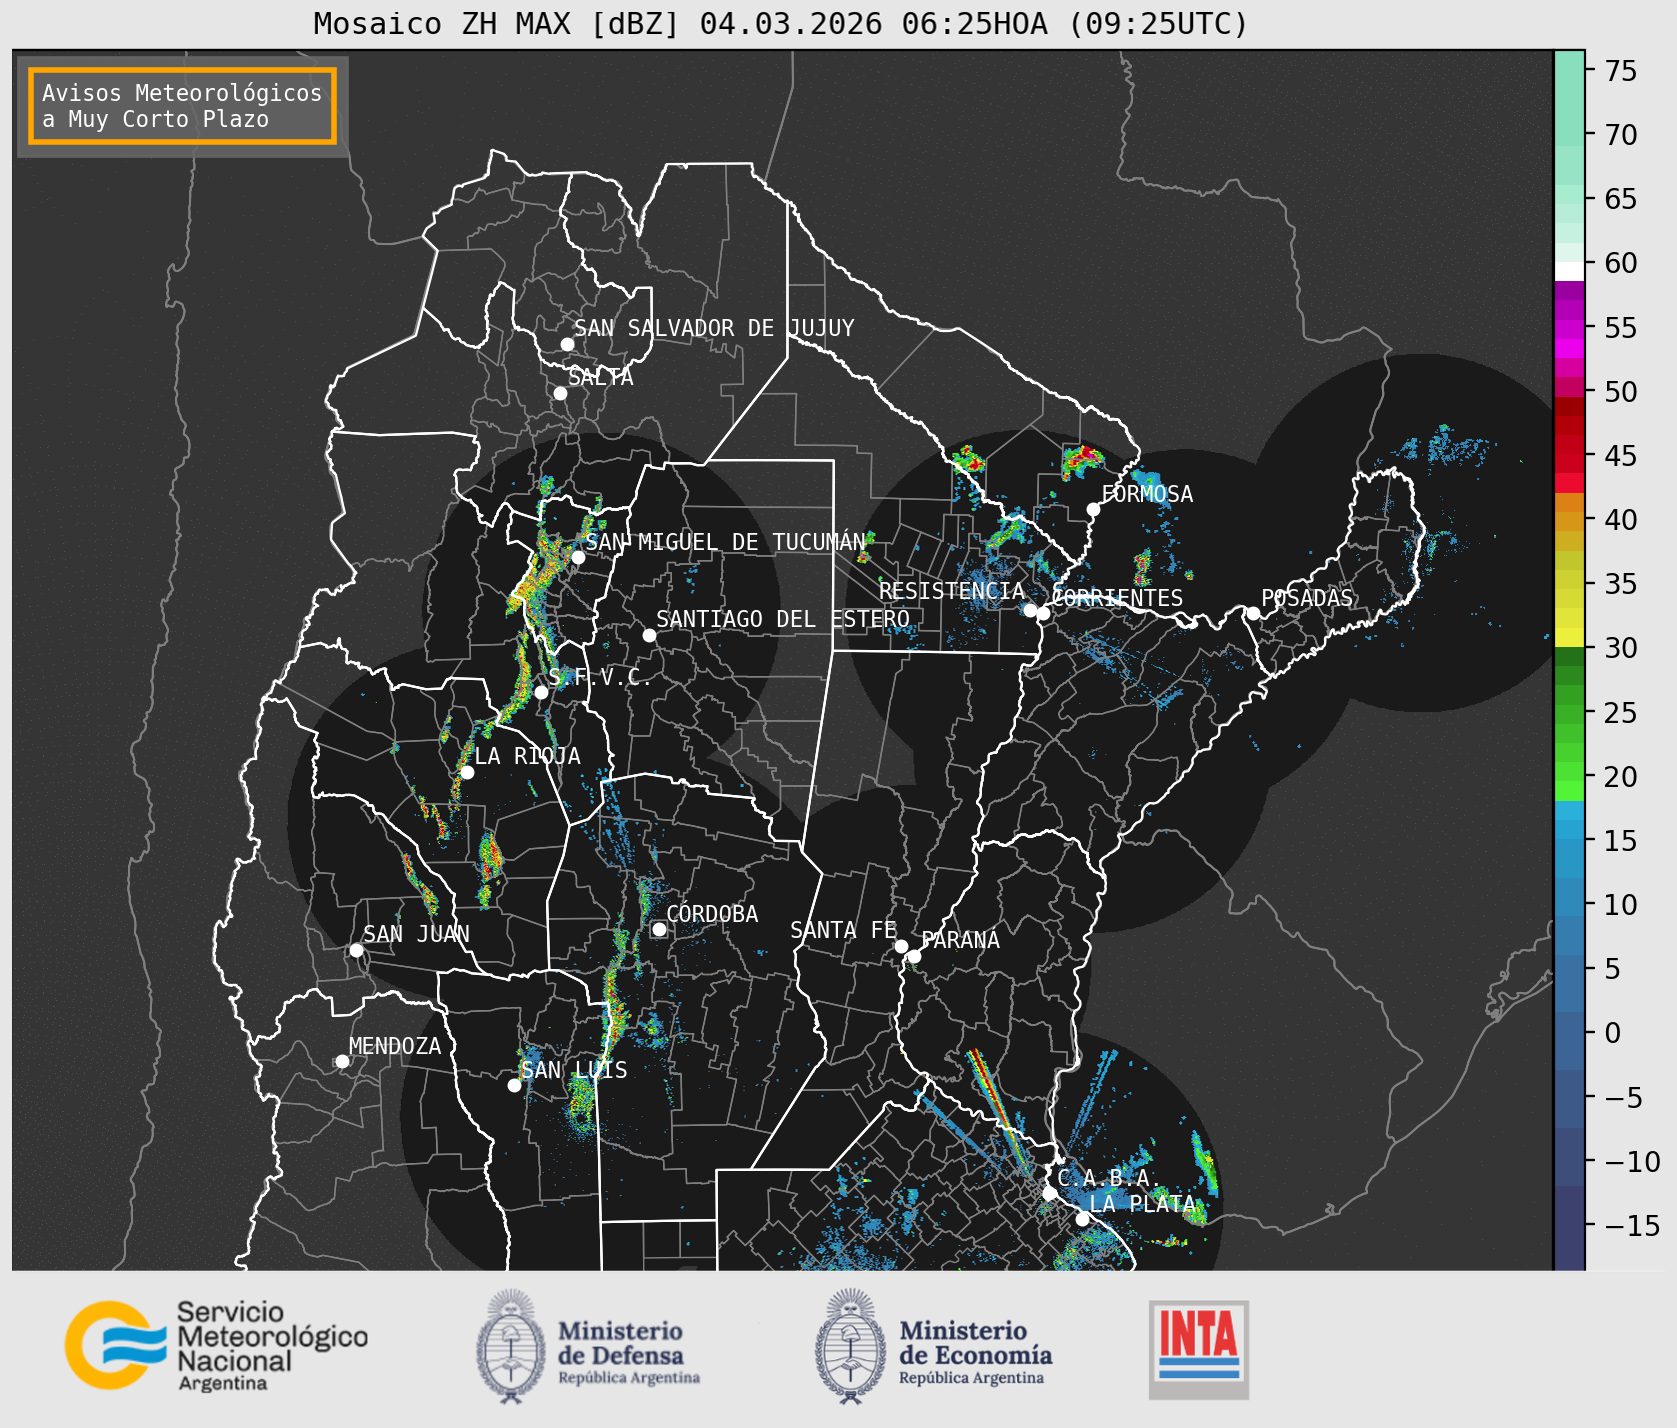Click the white 60 dBZ color band
The width and height of the screenshot is (1677, 1428).
[1569, 271]
